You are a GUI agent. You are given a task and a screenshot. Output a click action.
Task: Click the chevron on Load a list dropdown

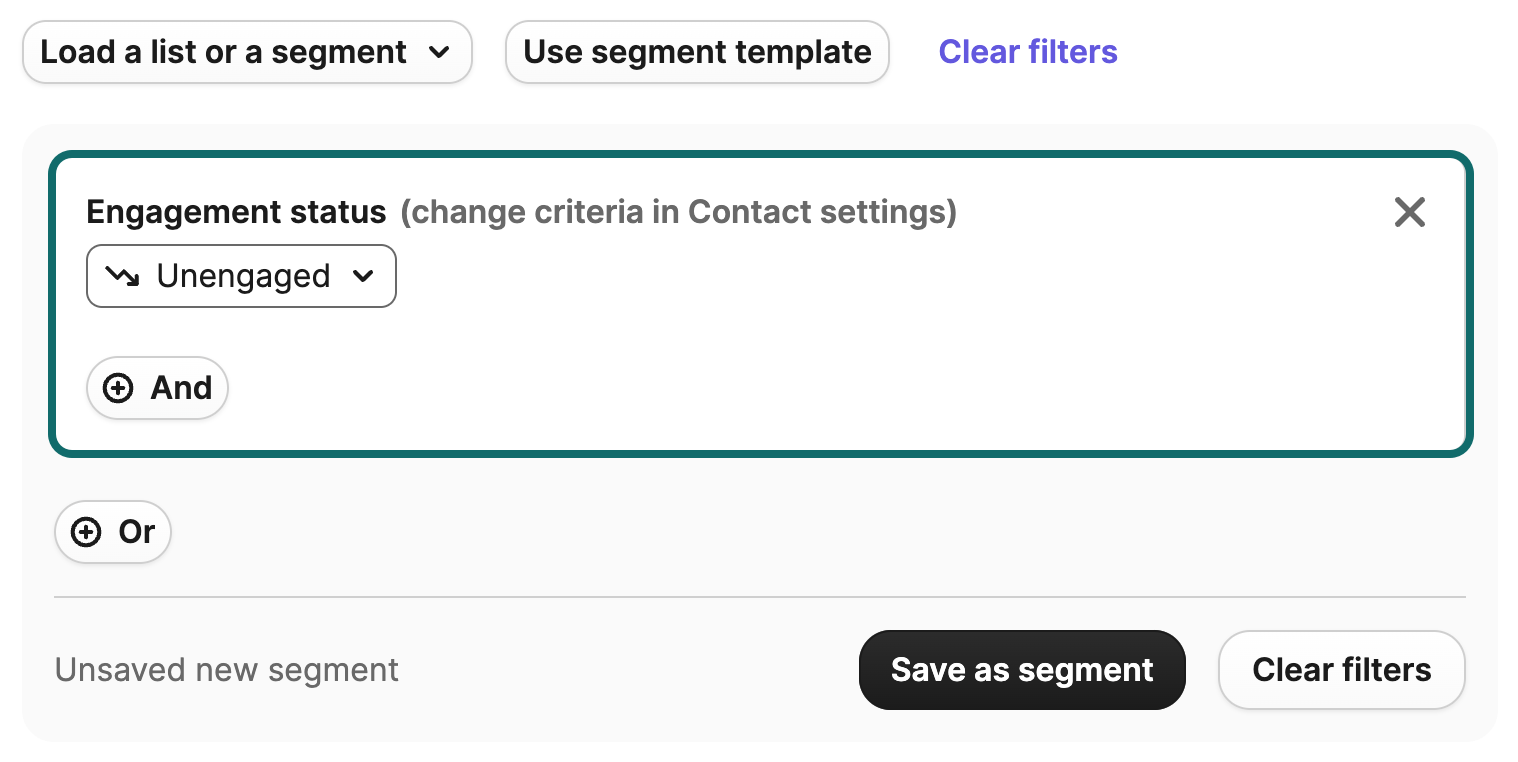point(440,52)
